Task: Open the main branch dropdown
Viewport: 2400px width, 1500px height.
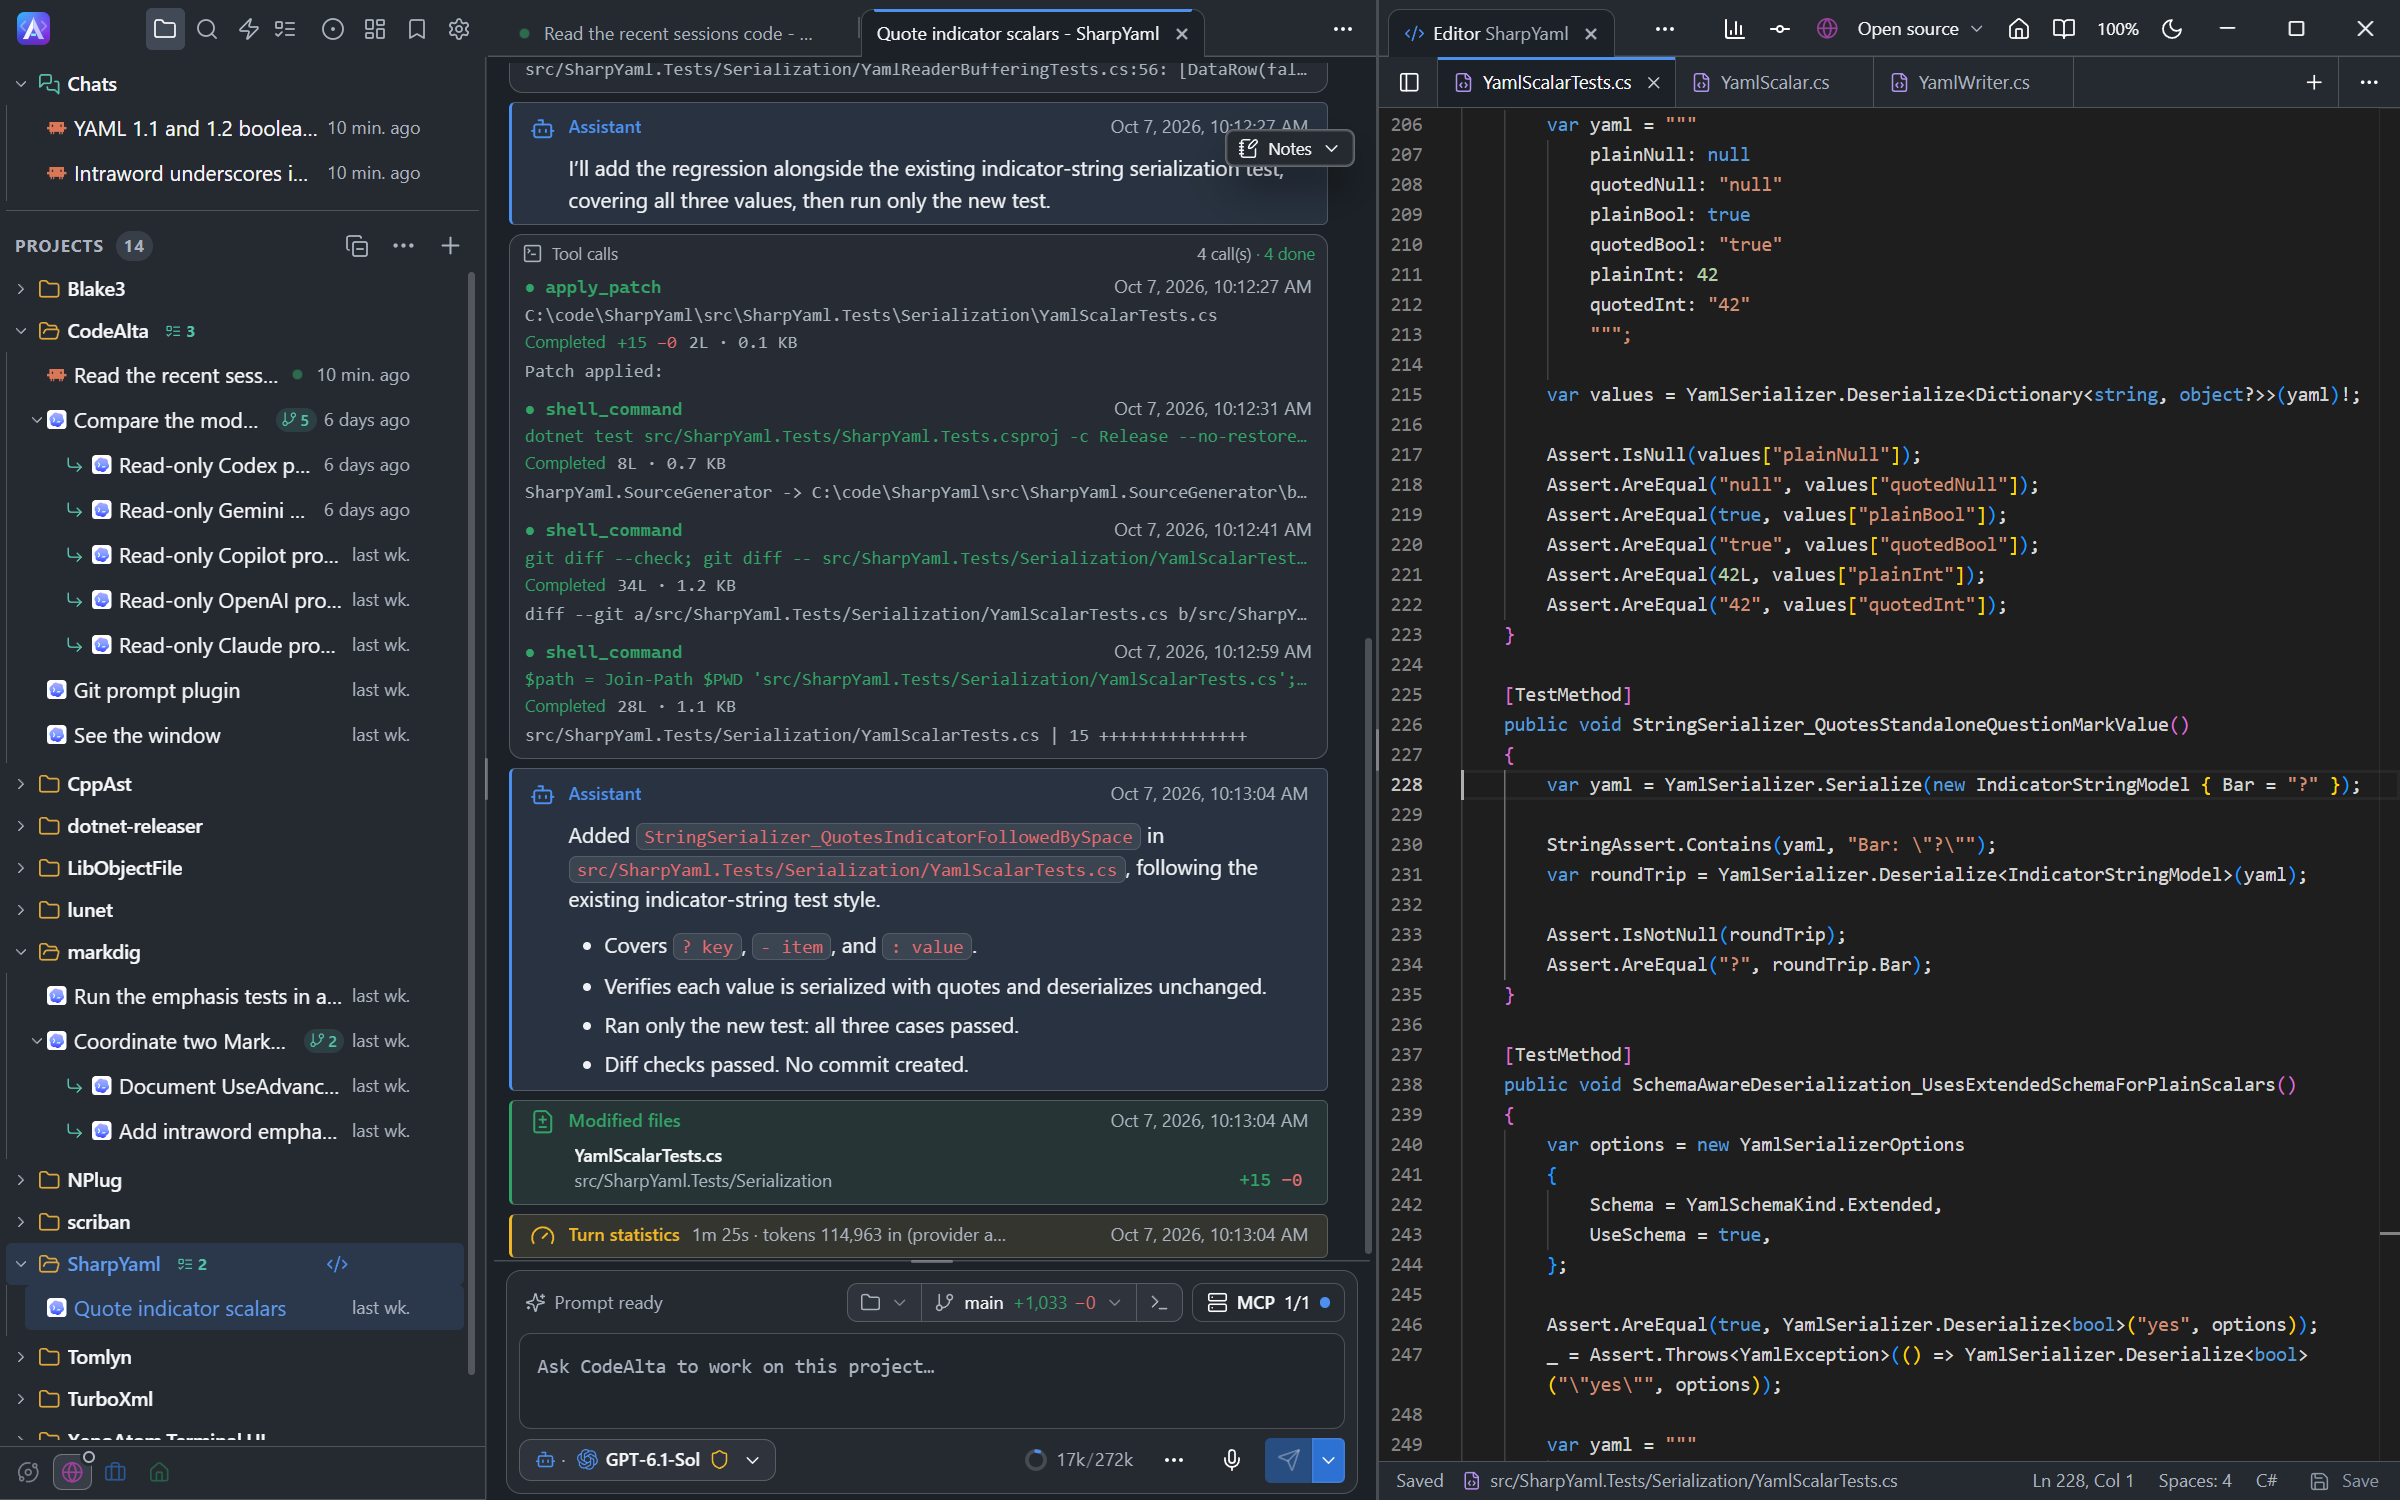Action: 1028,1302
